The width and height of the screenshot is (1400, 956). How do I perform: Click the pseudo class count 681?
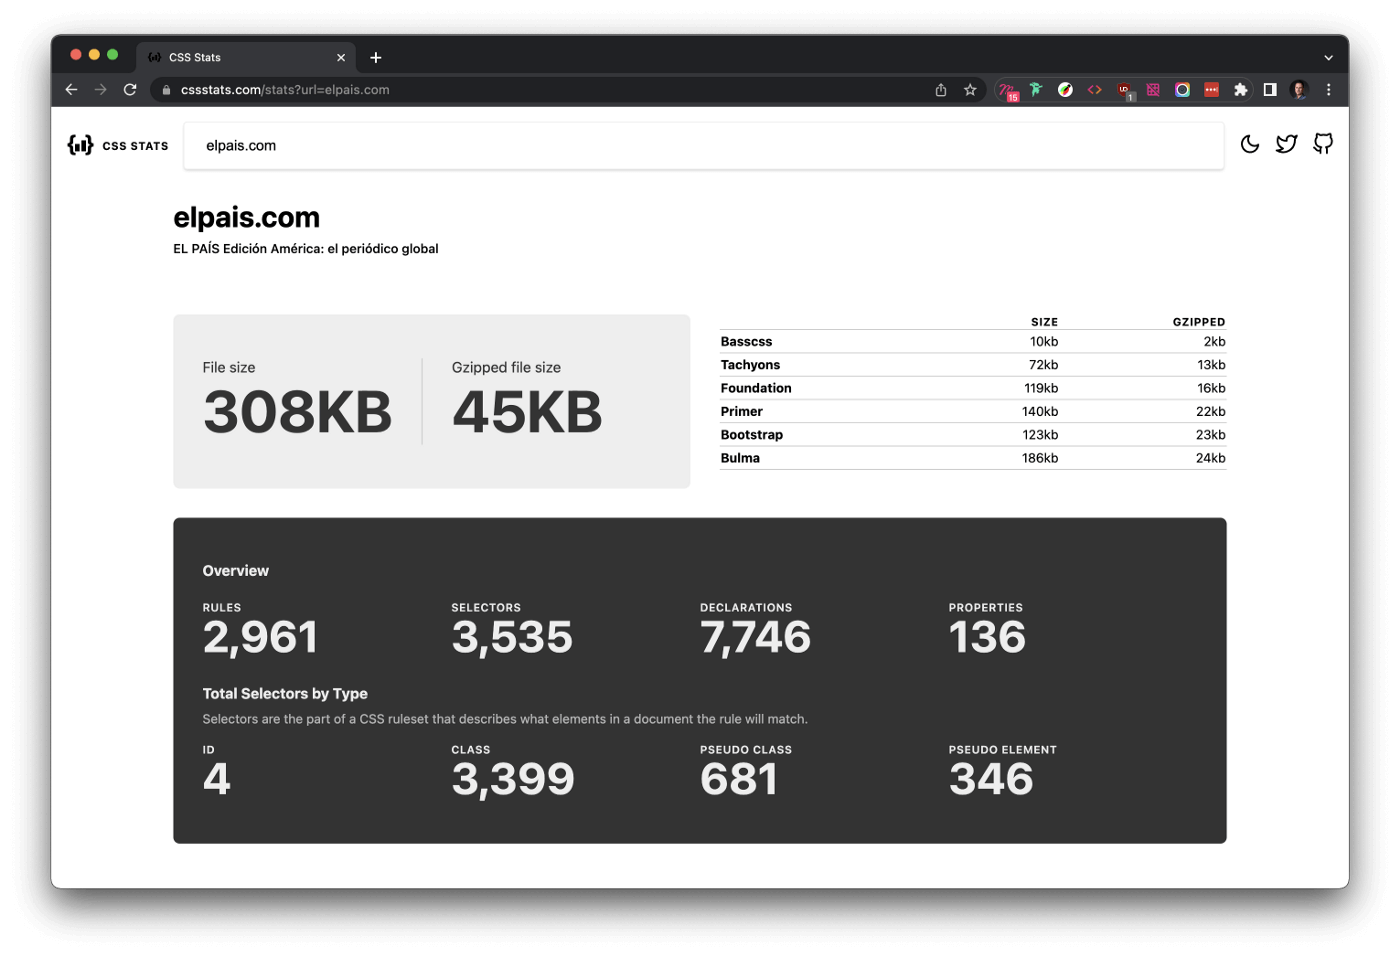tap(739, 780)
